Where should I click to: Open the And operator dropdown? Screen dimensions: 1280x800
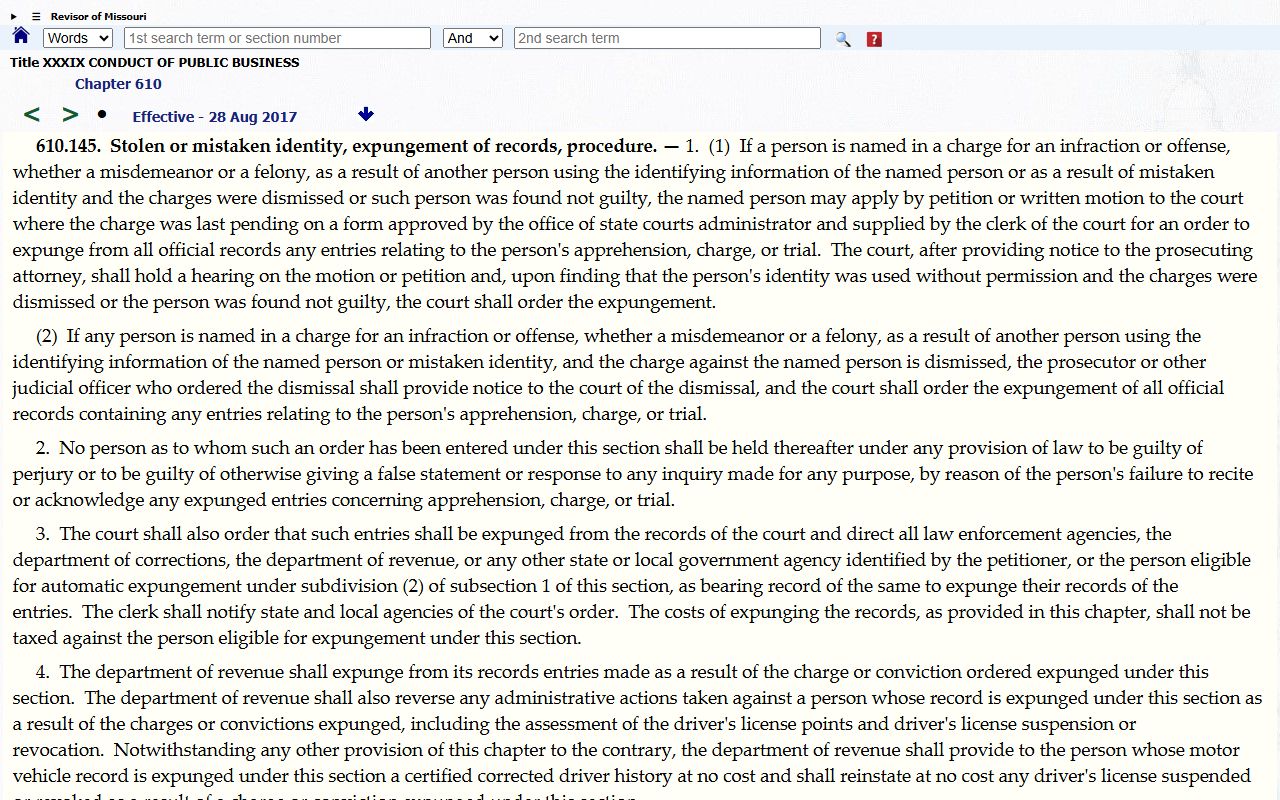(x=473, y=38)
